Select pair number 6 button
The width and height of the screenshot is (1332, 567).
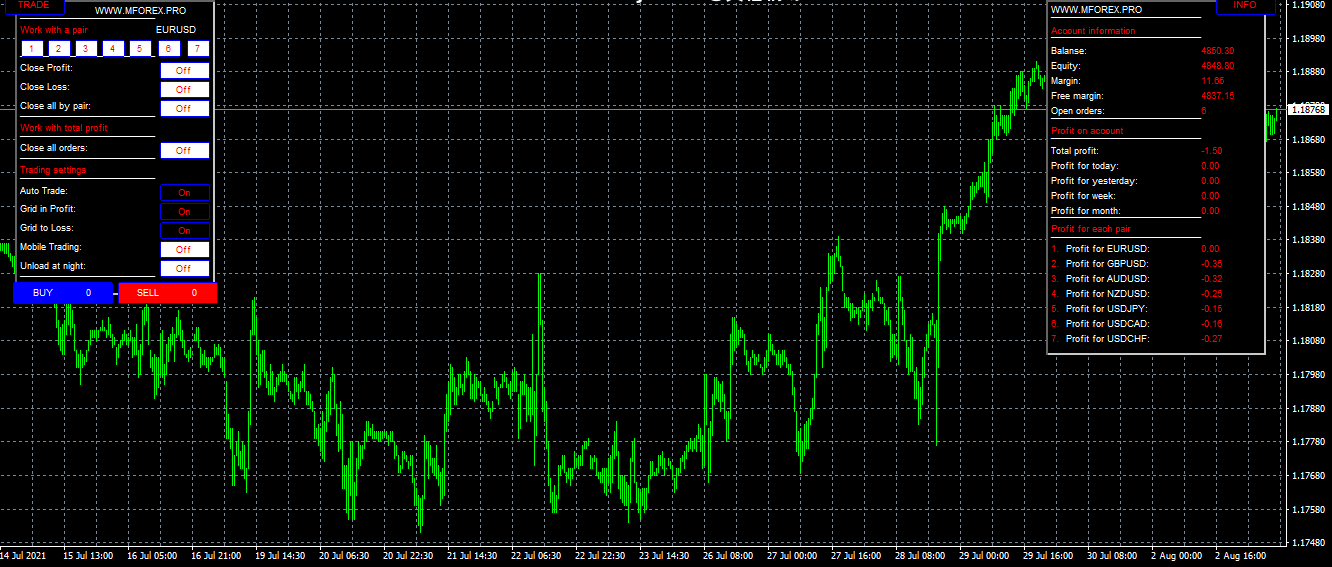tap(169, 49)
